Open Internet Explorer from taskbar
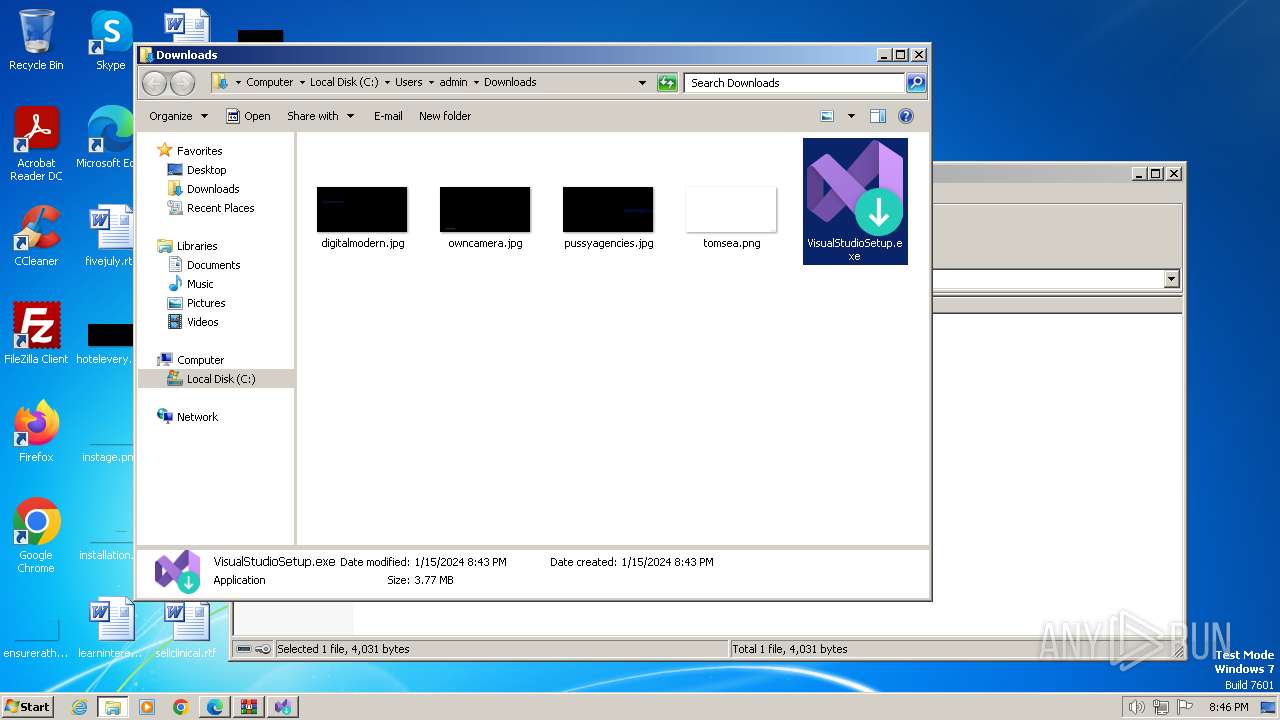 pos(80,707)
